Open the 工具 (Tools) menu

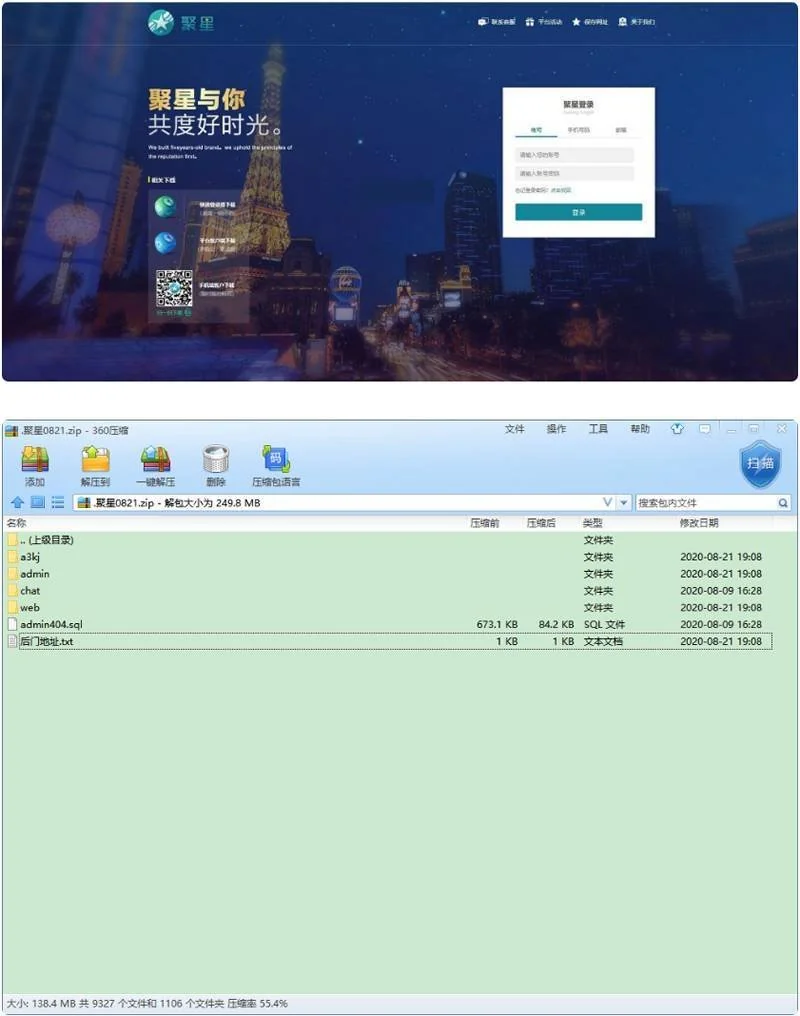coord(598,429)
